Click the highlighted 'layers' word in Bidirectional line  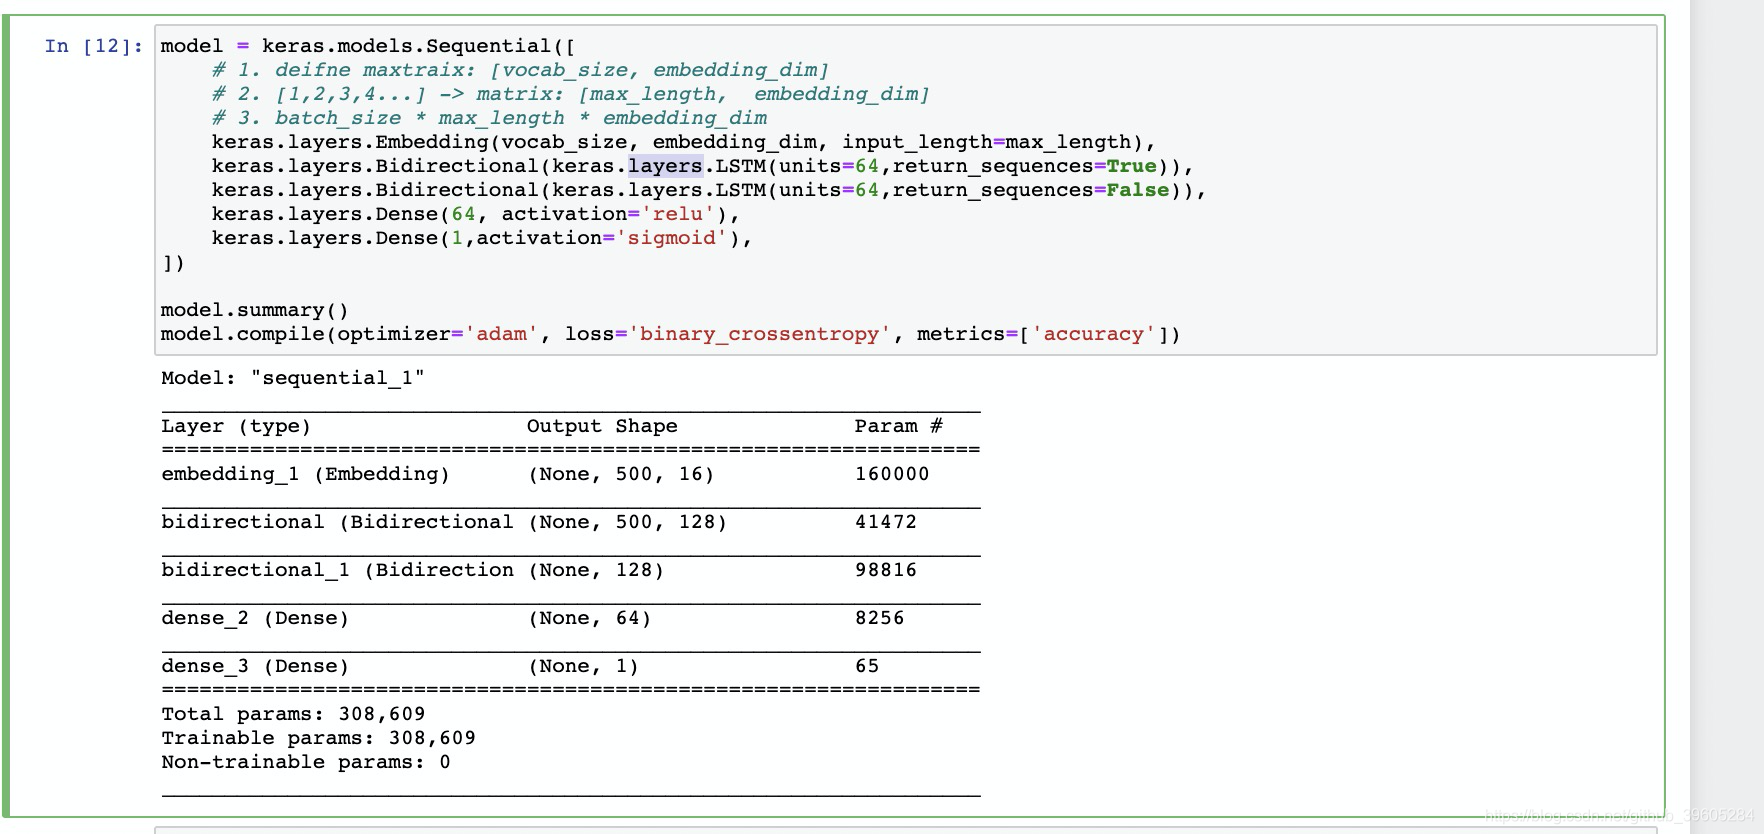(665, 166)
